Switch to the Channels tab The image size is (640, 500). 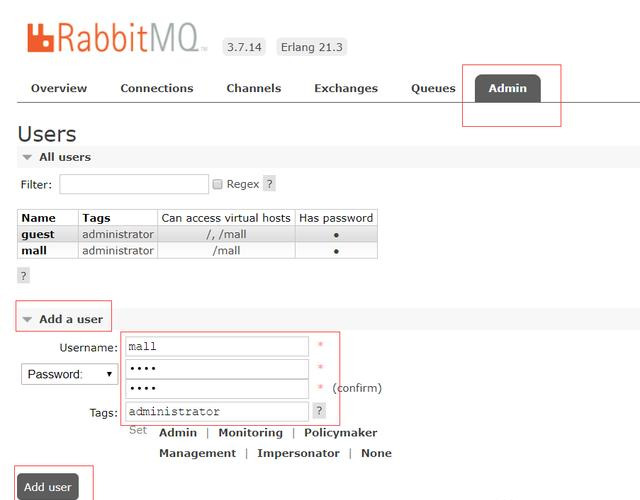[x=253, y=88]
